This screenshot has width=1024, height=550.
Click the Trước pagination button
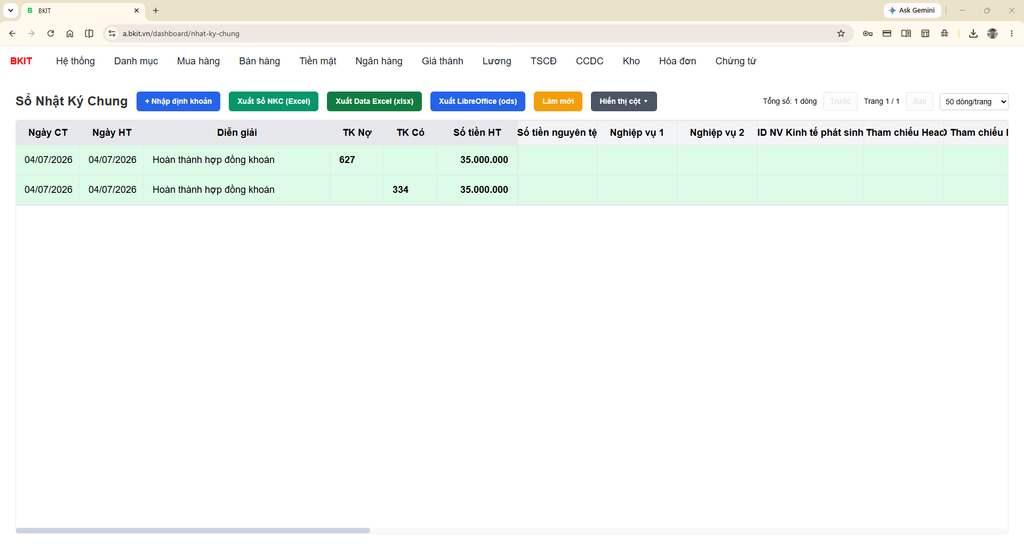point(840,101)
